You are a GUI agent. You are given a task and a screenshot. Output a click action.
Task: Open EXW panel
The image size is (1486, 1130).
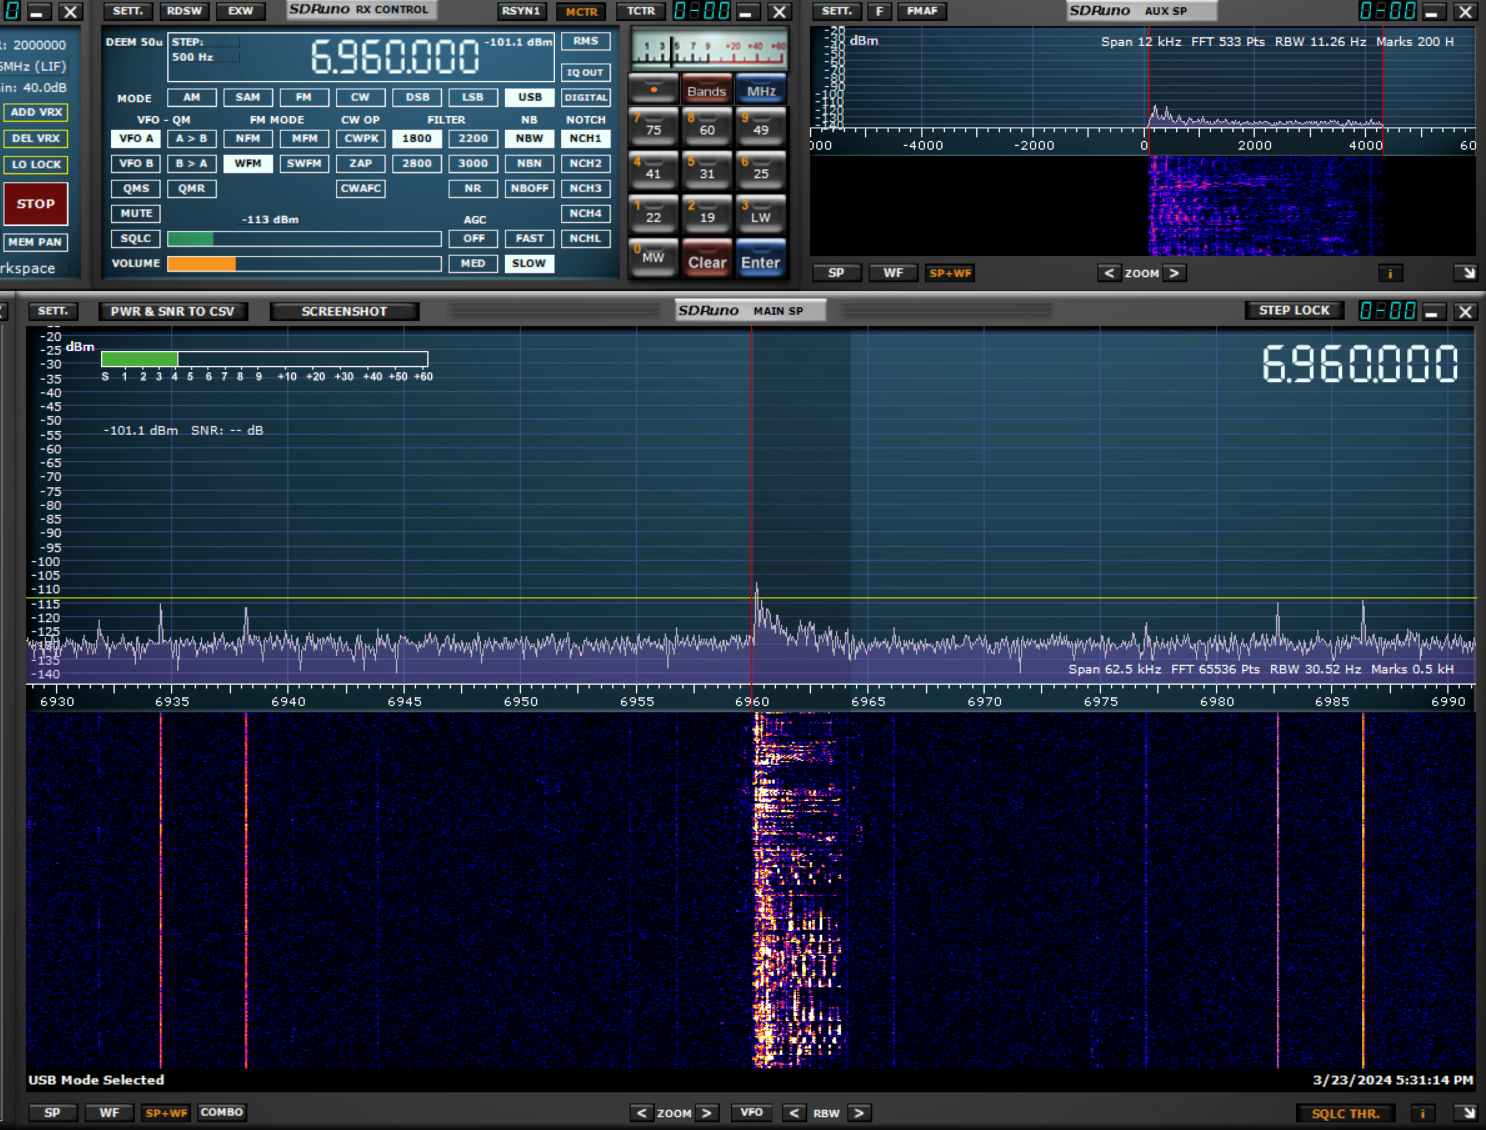(240, 11)
